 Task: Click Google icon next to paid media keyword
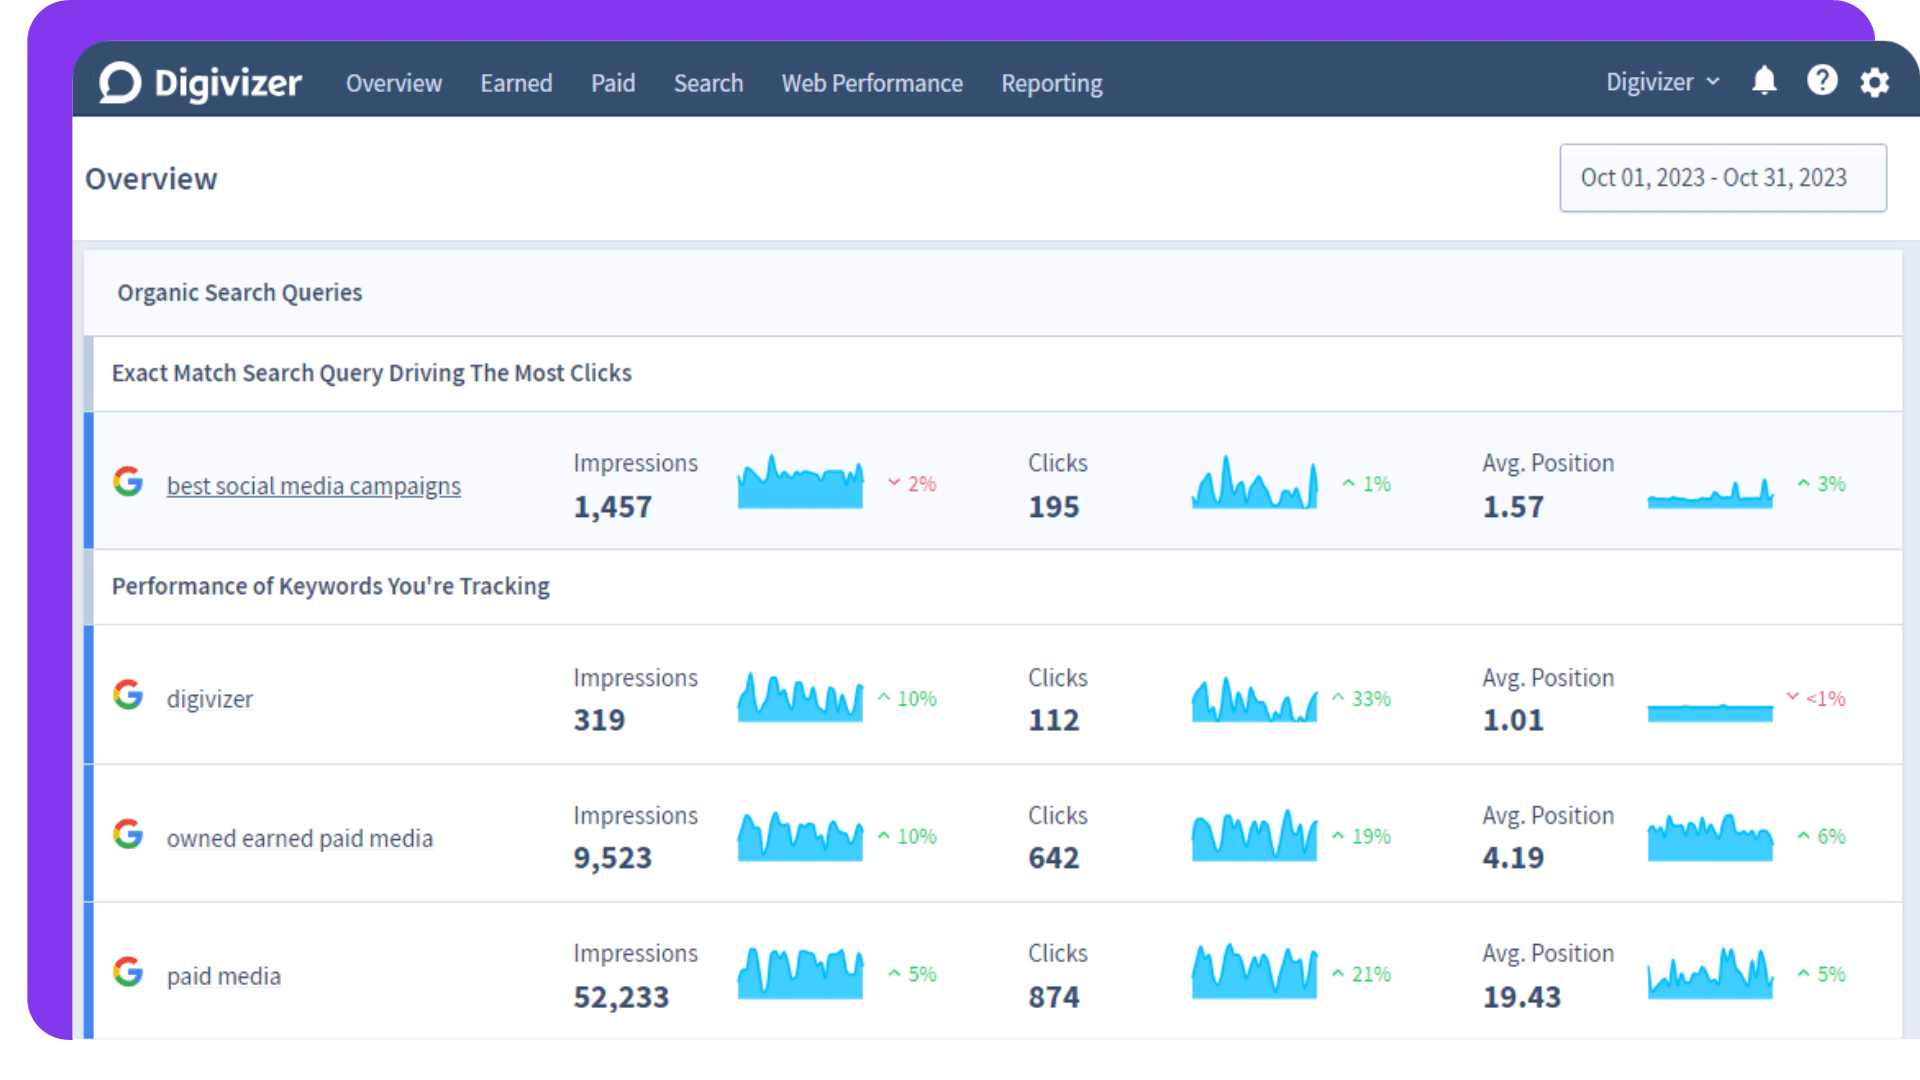[x=128, y=972]
